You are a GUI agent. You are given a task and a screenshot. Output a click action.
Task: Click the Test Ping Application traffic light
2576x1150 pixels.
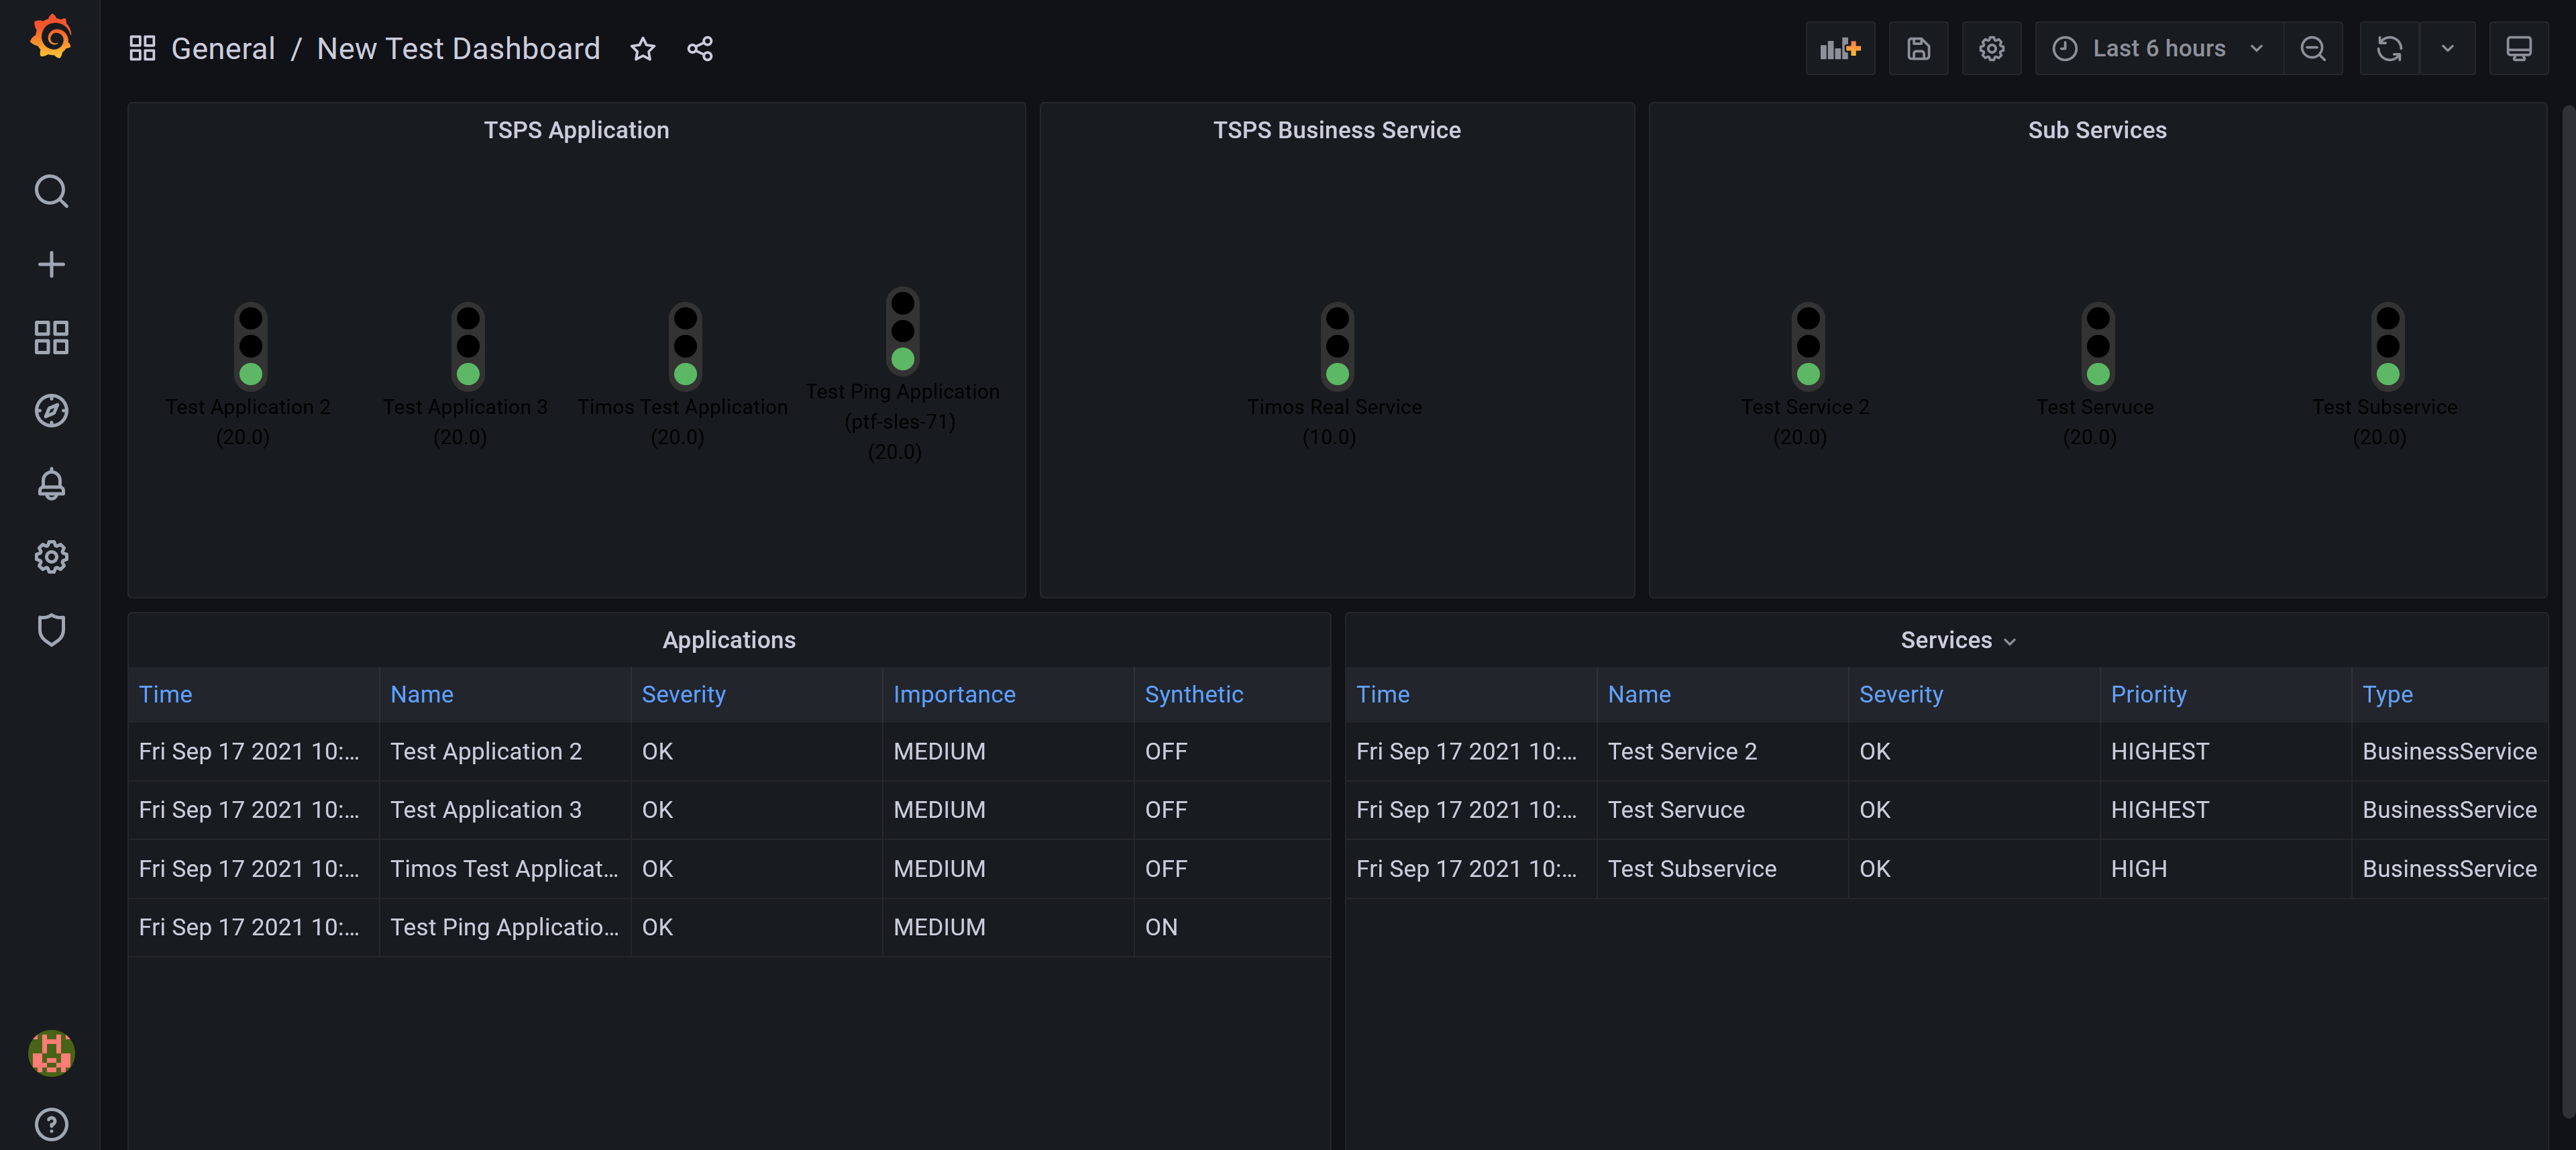pyautogui.click(x=902, y=331)
